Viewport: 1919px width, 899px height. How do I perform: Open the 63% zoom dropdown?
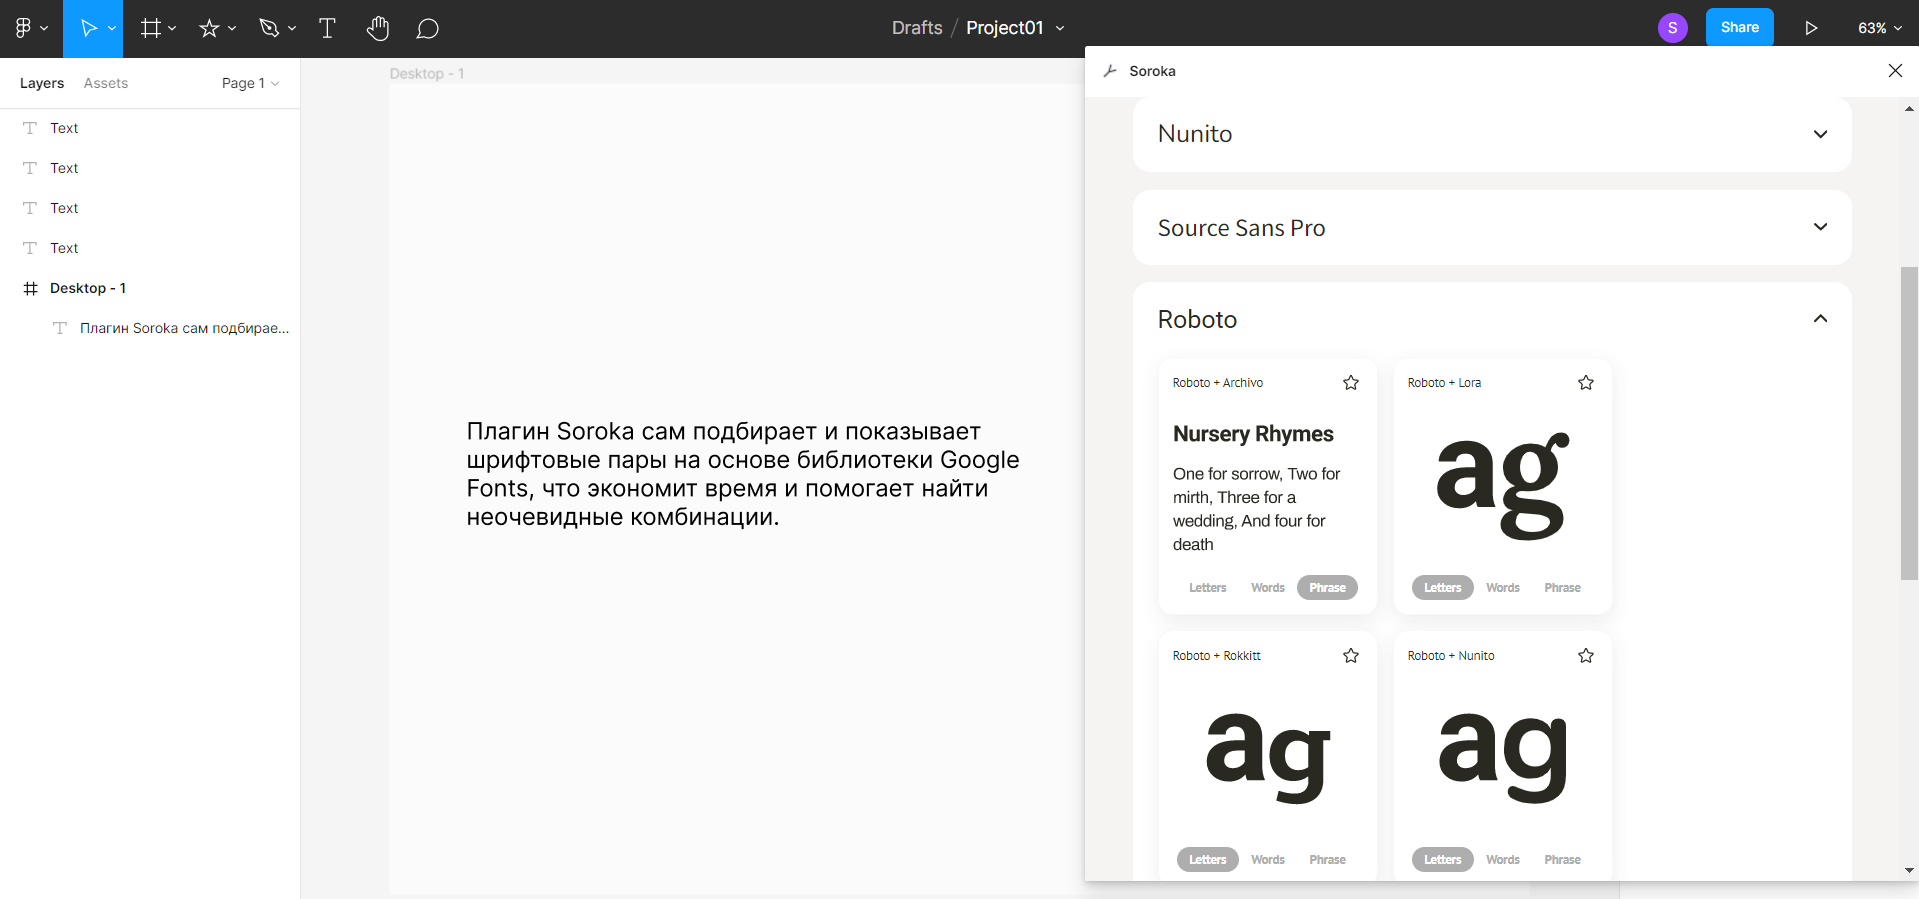coord(1880,28)
